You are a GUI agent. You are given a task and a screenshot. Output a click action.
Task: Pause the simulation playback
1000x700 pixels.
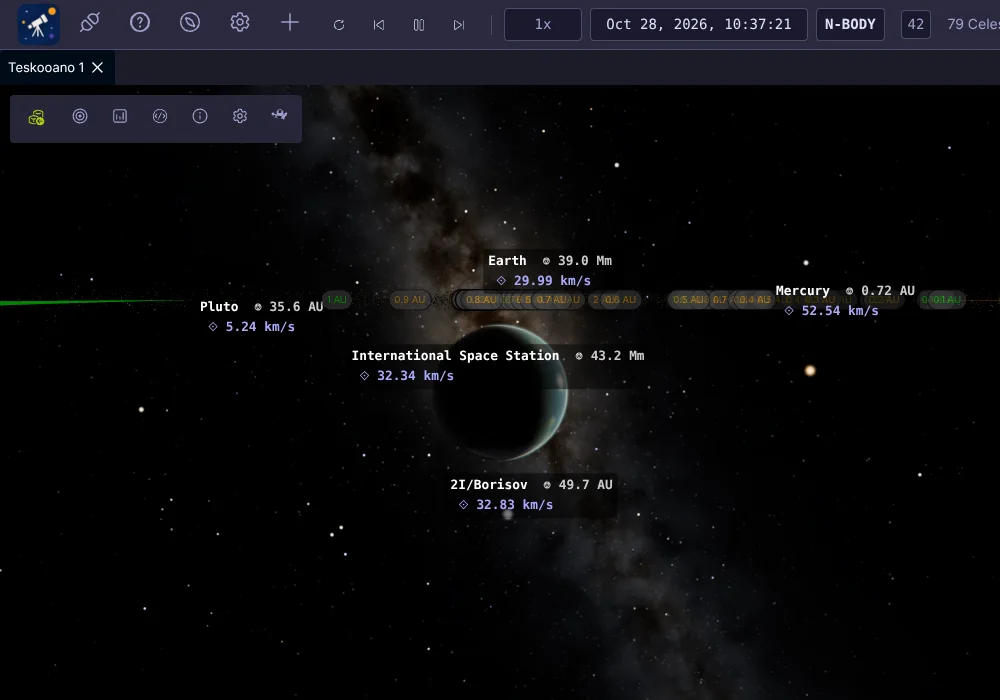(x=418, y=25)
